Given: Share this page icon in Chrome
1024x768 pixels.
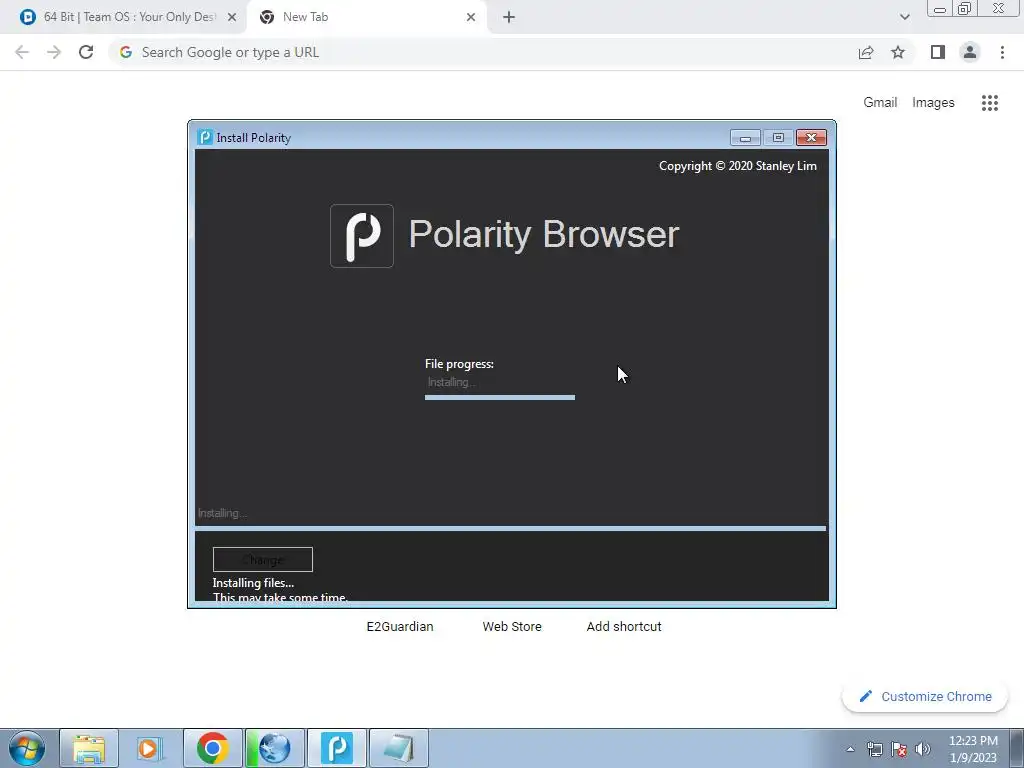Looking at the screenshot, I should [x=866, y=52].
